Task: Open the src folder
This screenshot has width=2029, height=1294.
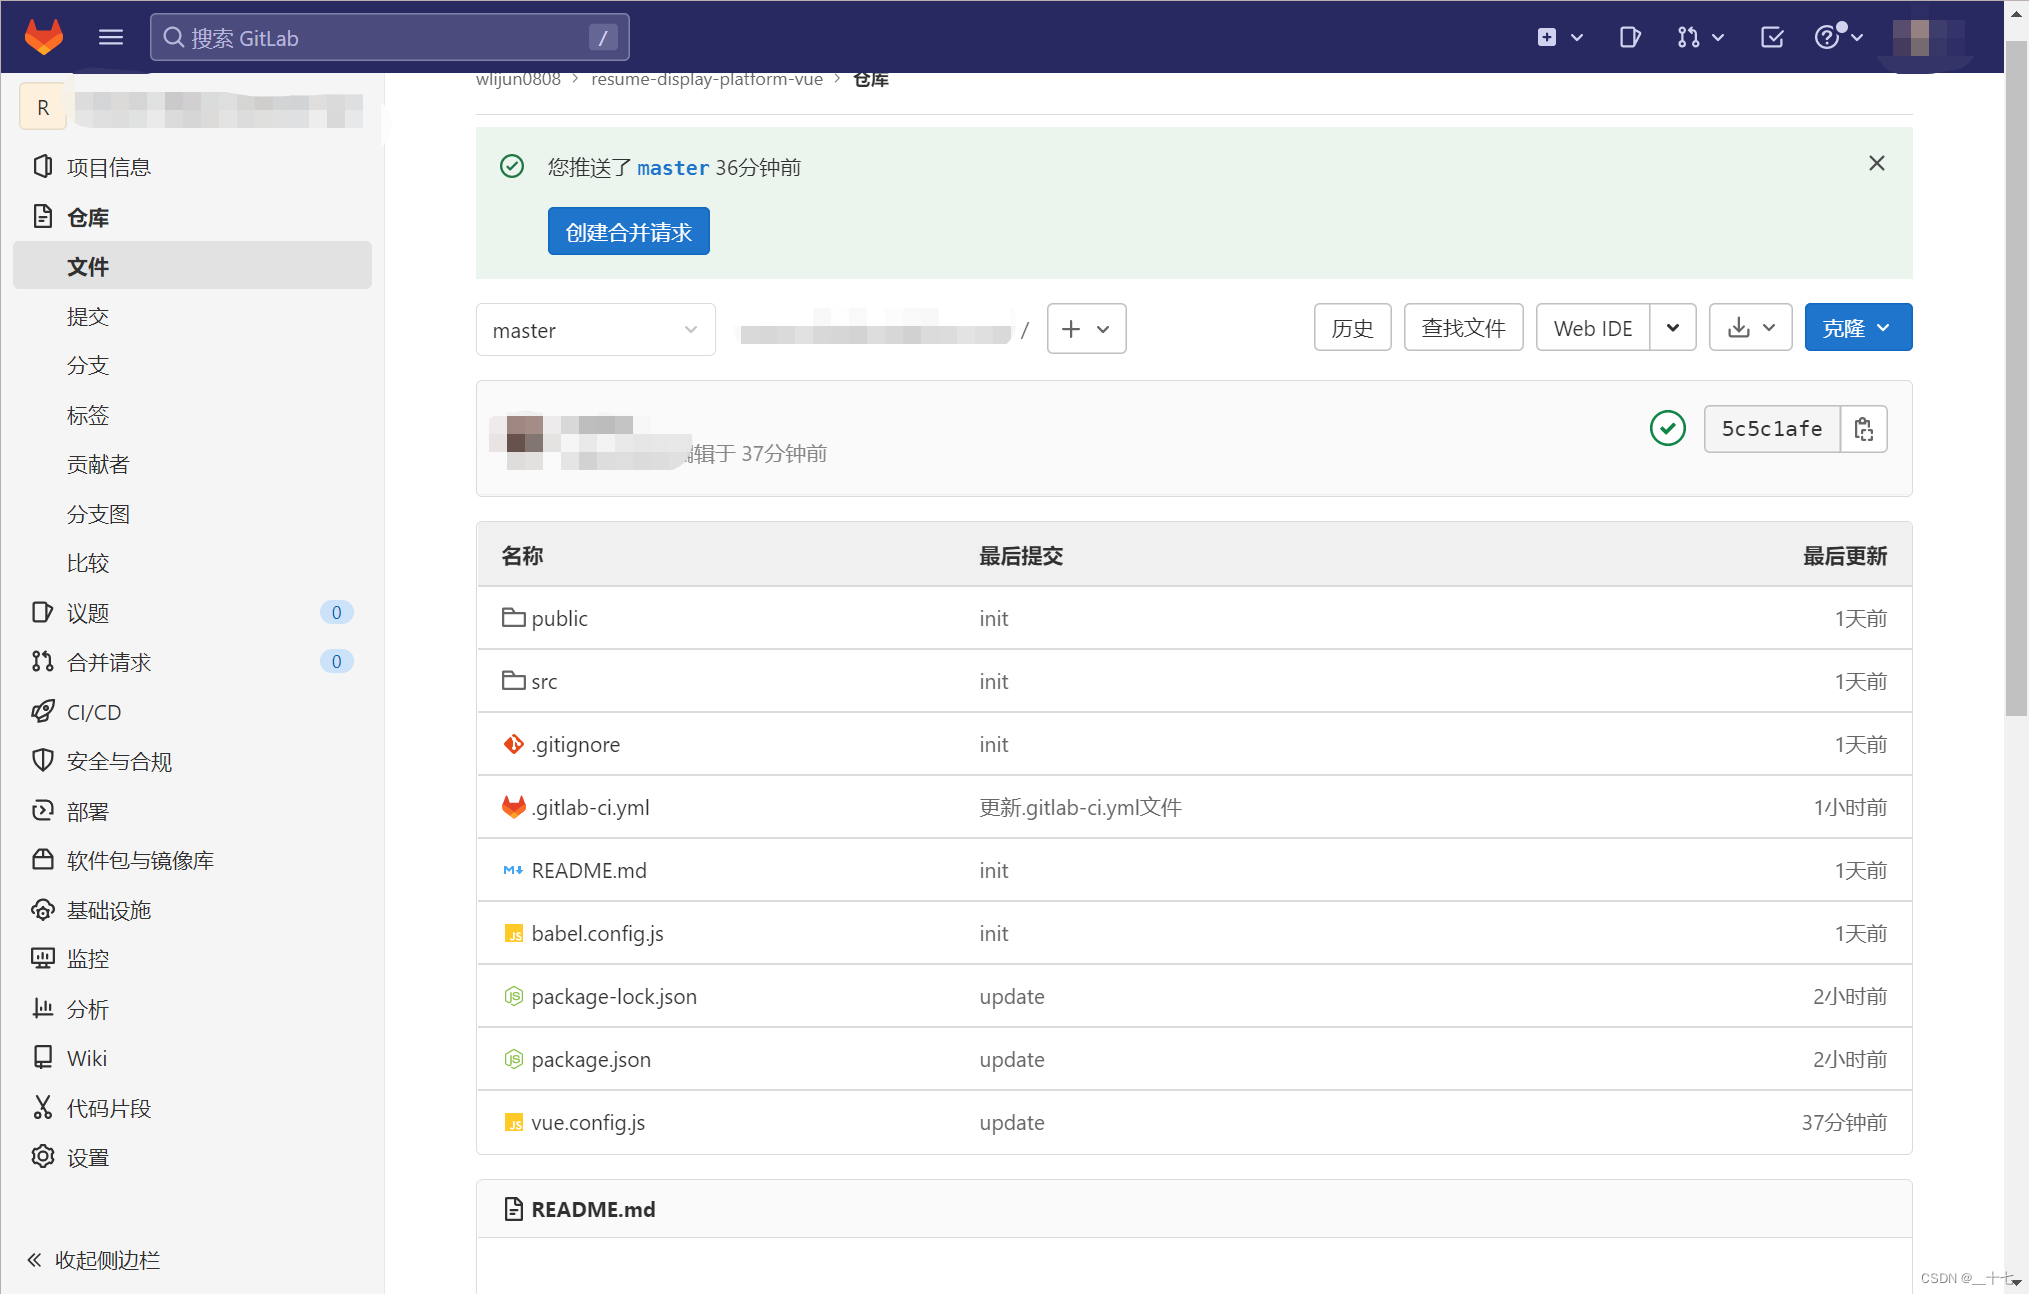Action: click(544, 681)
